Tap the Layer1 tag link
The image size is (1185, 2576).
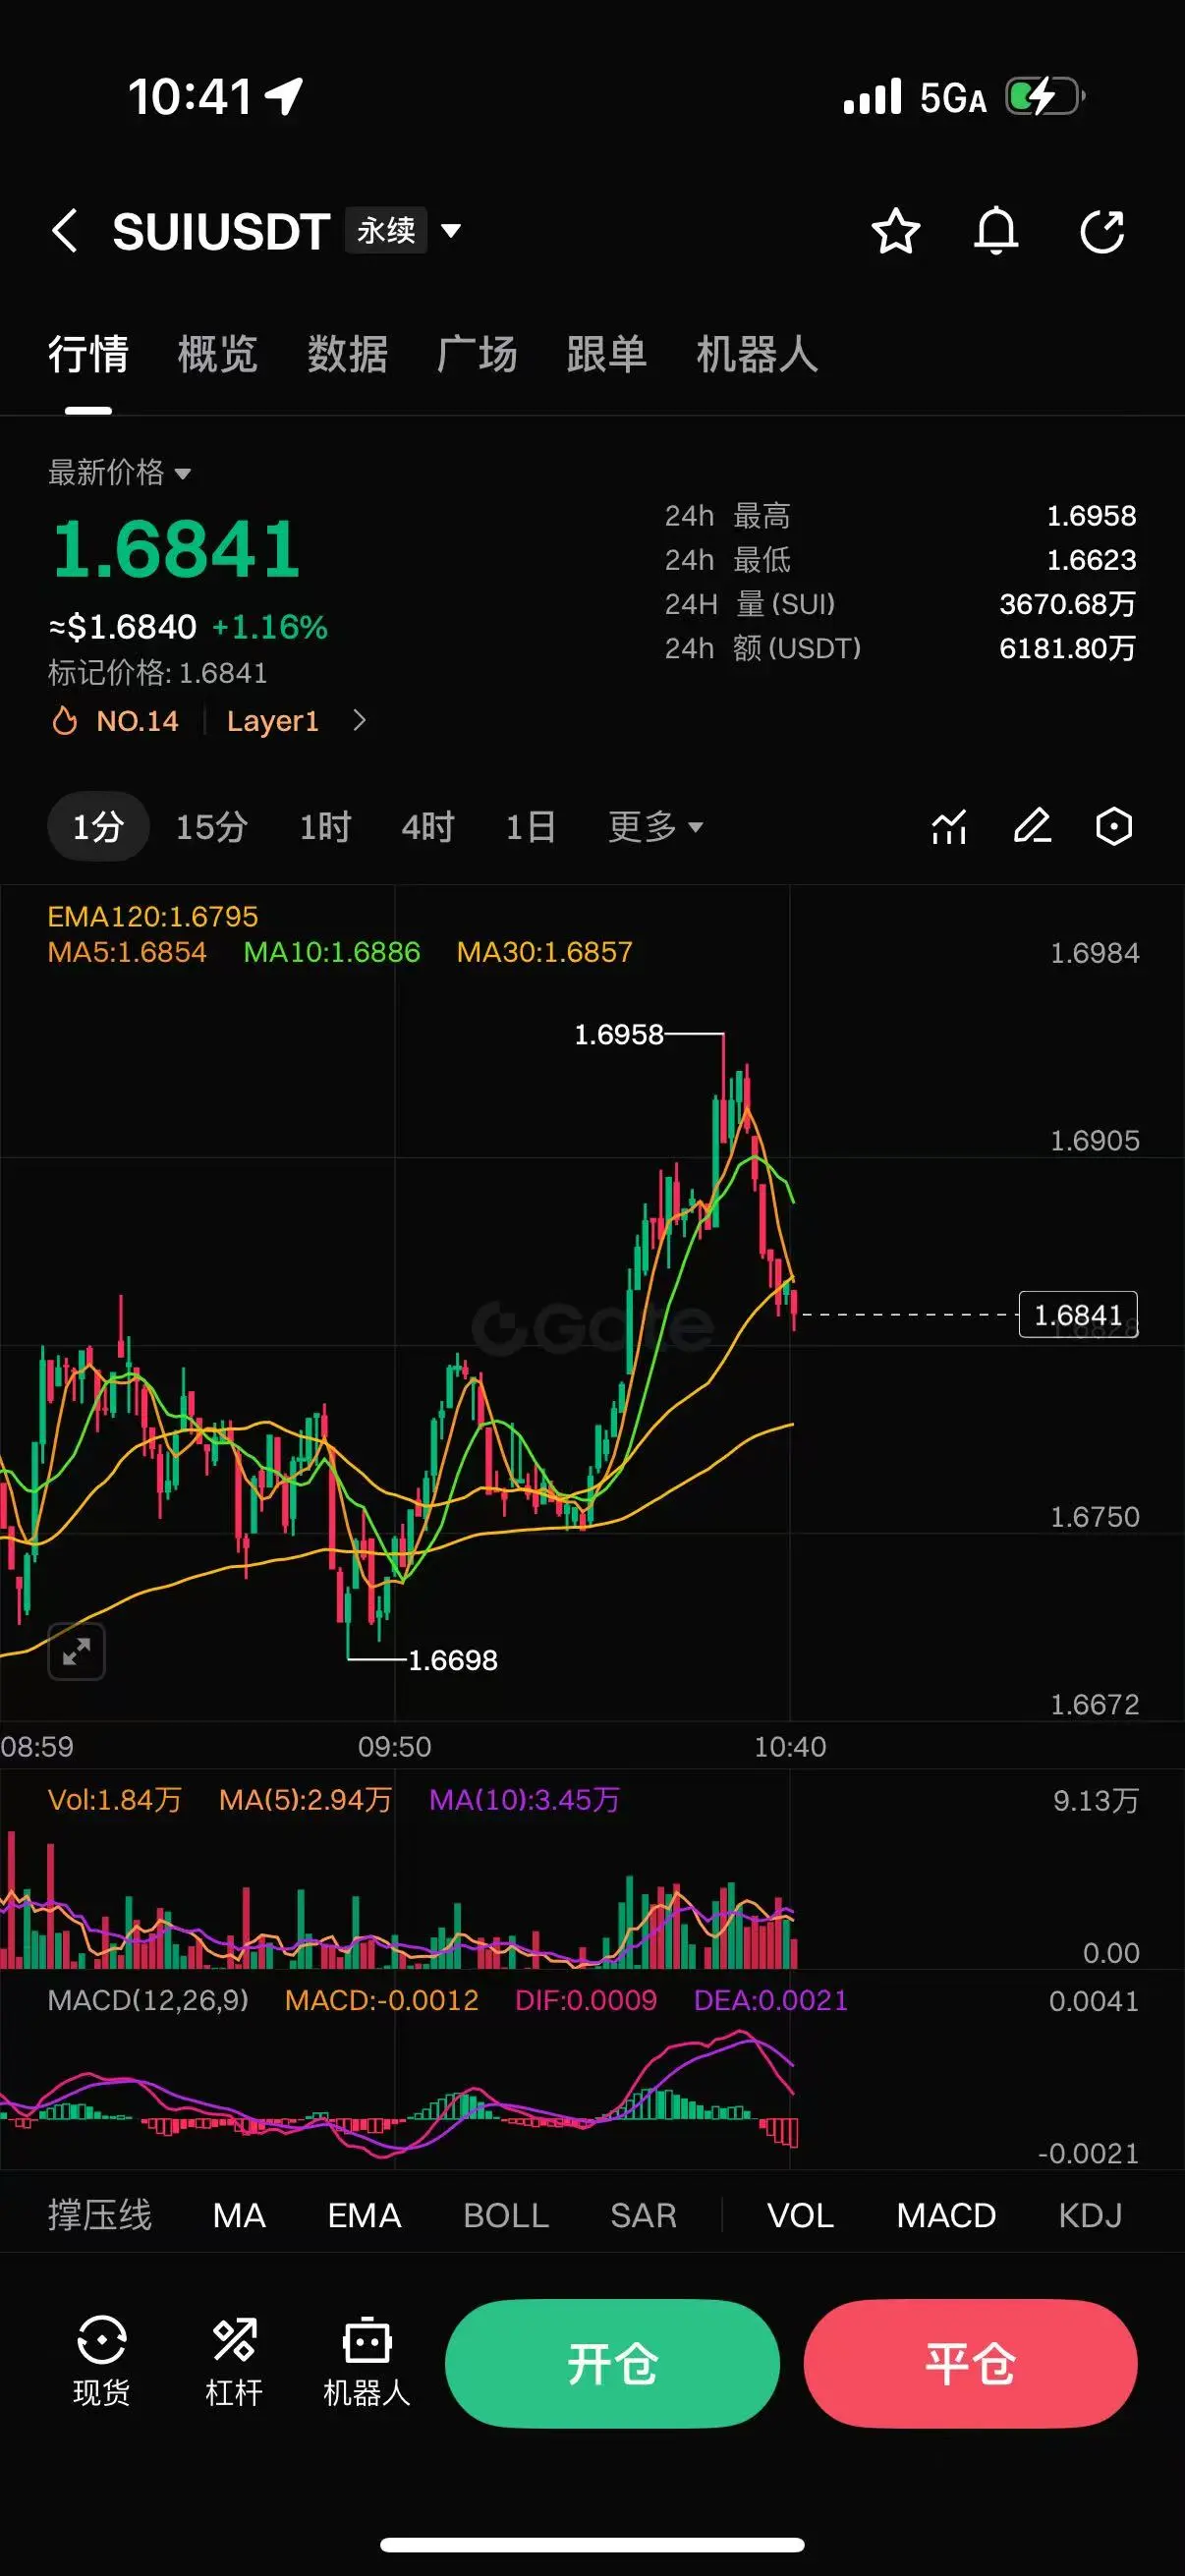273,721
